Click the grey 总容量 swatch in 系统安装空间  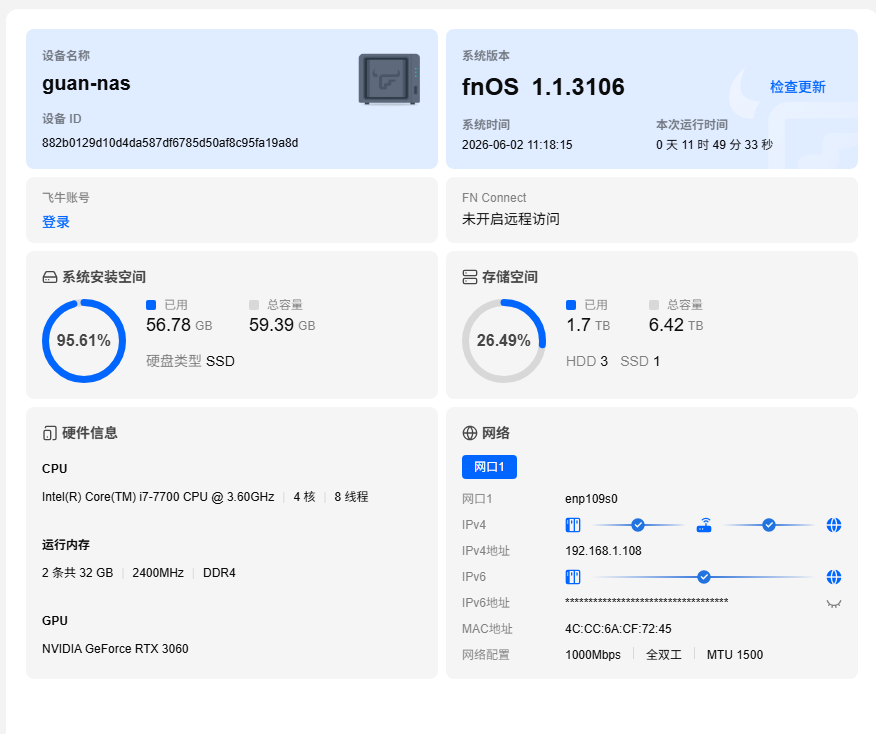point(254,305)
